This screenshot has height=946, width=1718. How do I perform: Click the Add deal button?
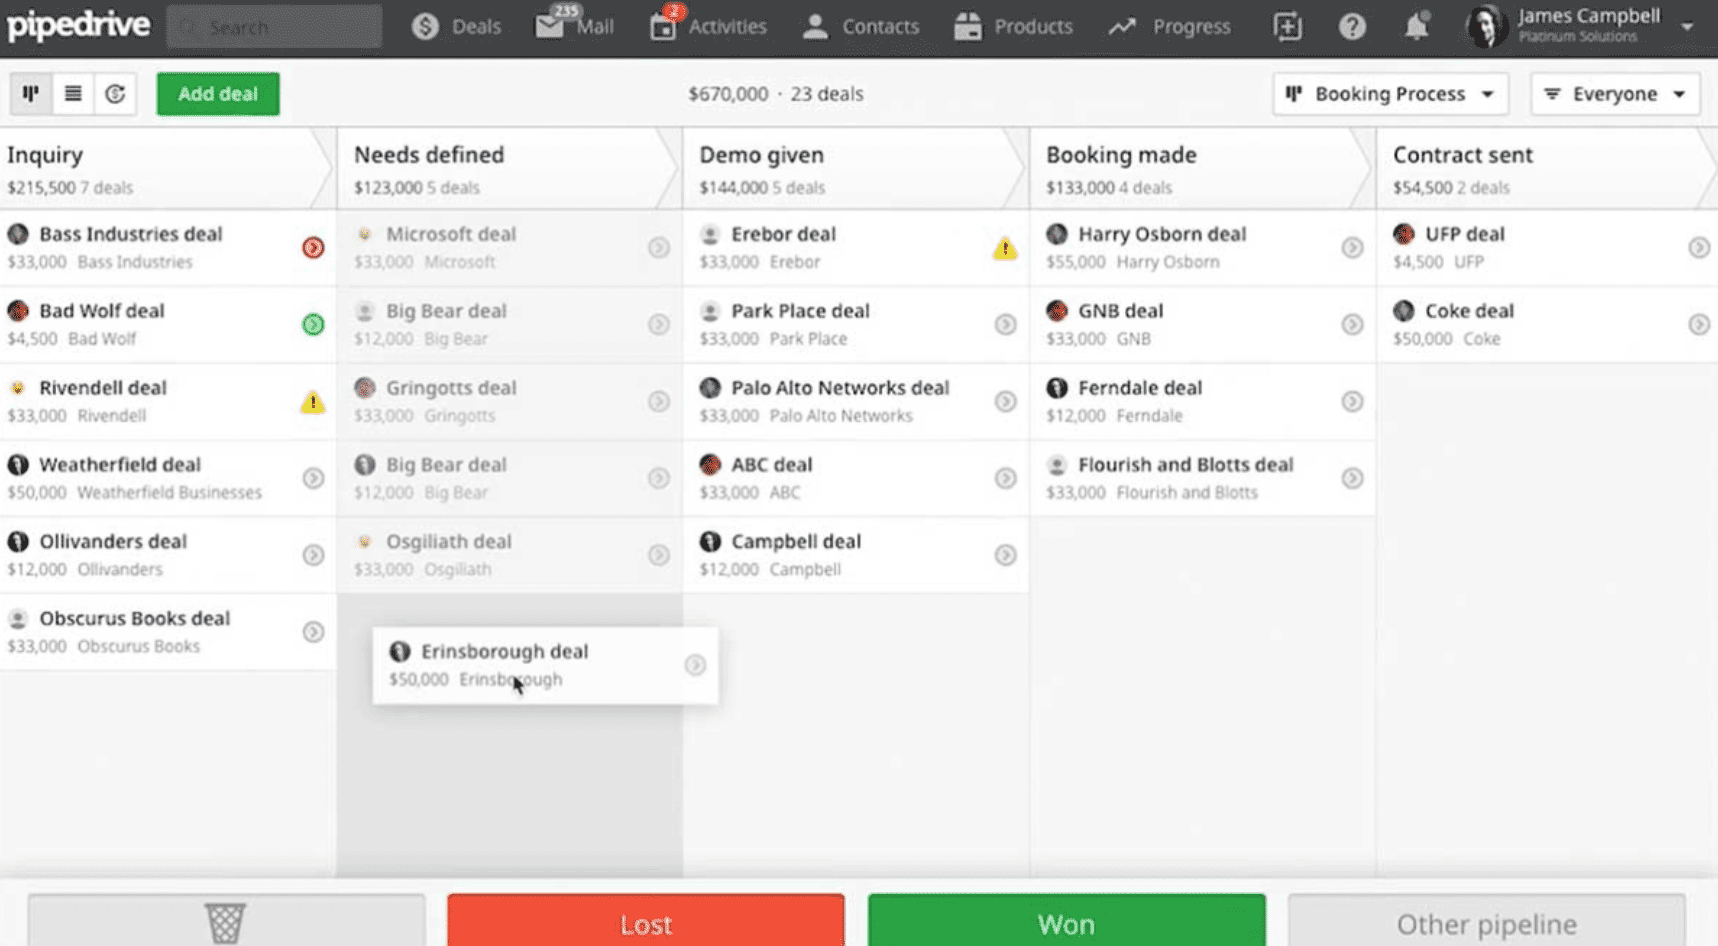click(x=218, y=94)
